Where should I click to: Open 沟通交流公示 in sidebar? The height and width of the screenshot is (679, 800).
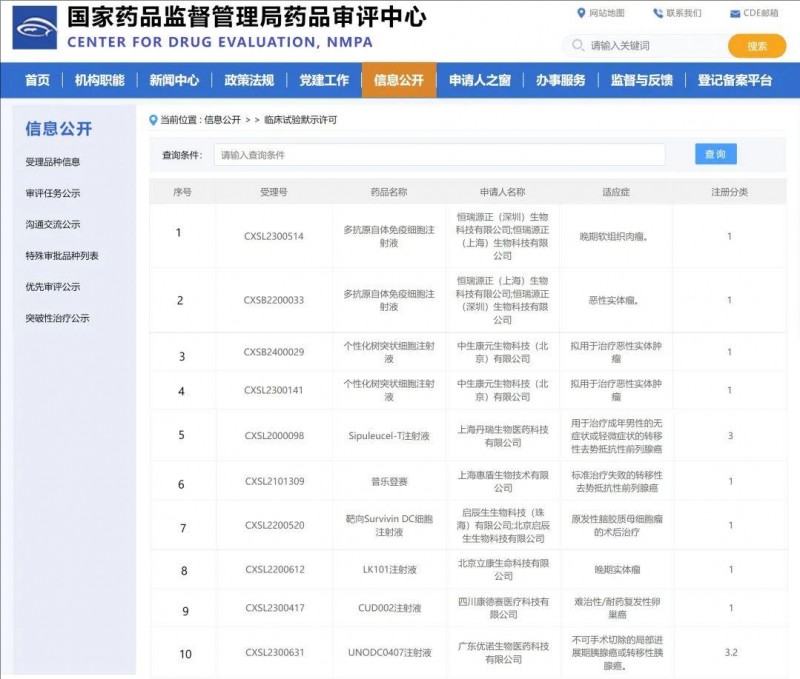[x=53, y=224]
